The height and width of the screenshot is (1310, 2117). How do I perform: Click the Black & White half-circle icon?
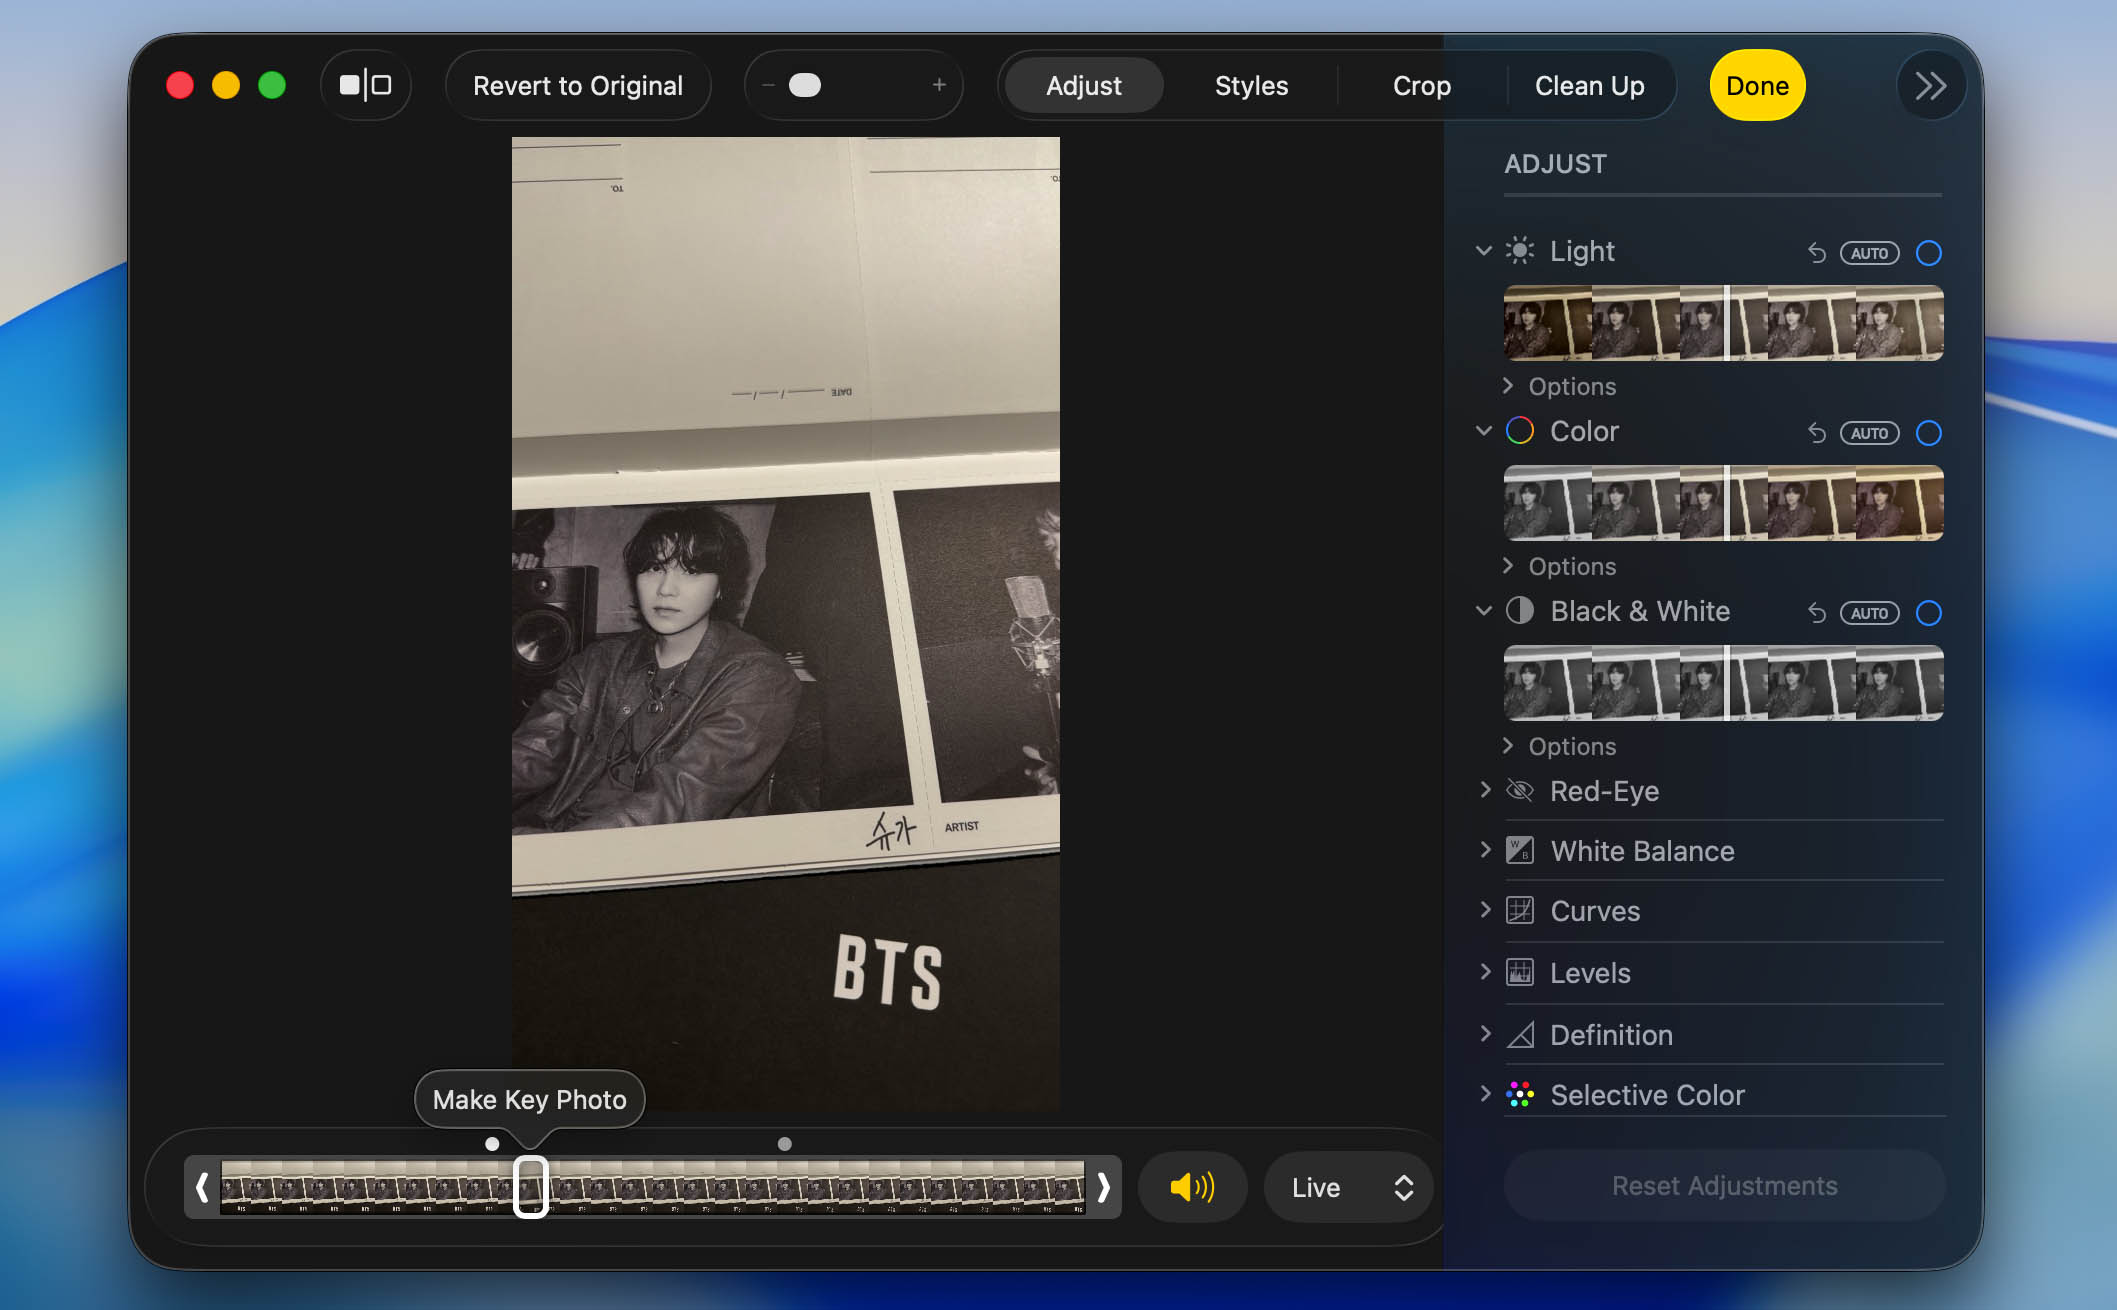(x=1520, y=611)
